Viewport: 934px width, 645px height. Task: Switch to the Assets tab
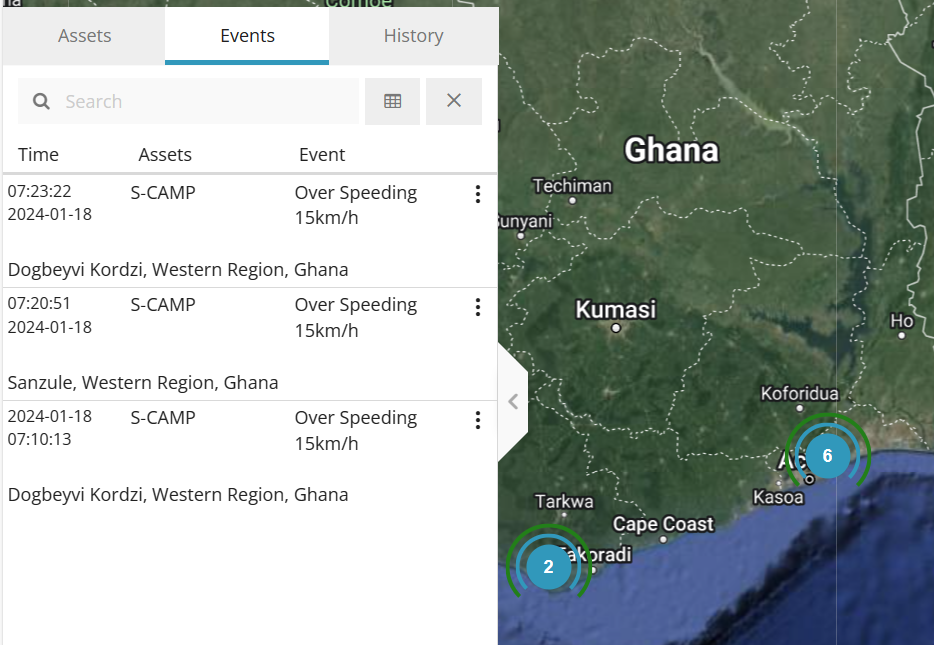tap(85, 36)
